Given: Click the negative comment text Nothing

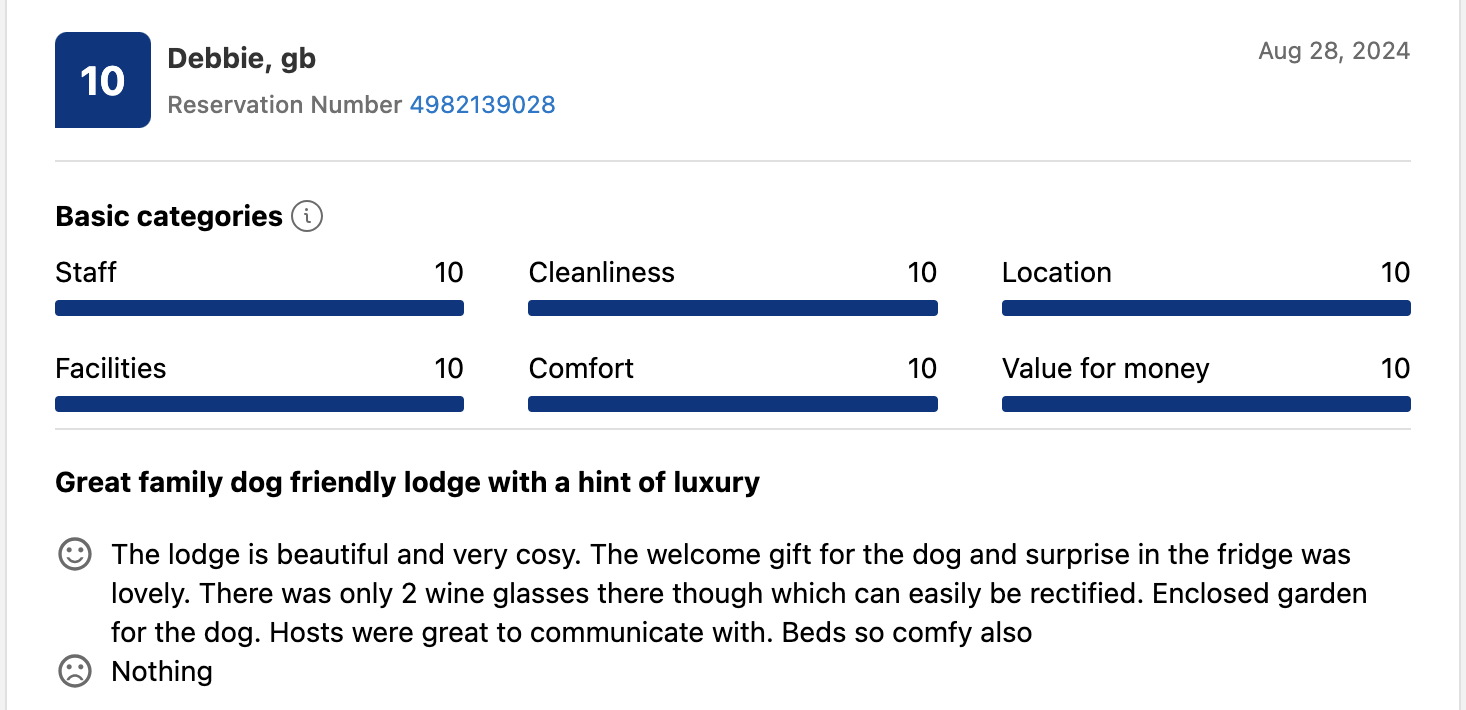Looking at the screenshot, I should pyautogui.click(x=162, y=671).
